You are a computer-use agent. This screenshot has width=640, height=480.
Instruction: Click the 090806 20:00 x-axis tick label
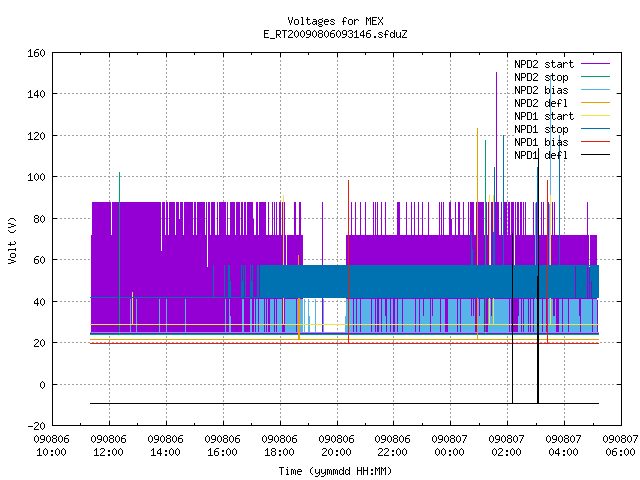[336, 446]
